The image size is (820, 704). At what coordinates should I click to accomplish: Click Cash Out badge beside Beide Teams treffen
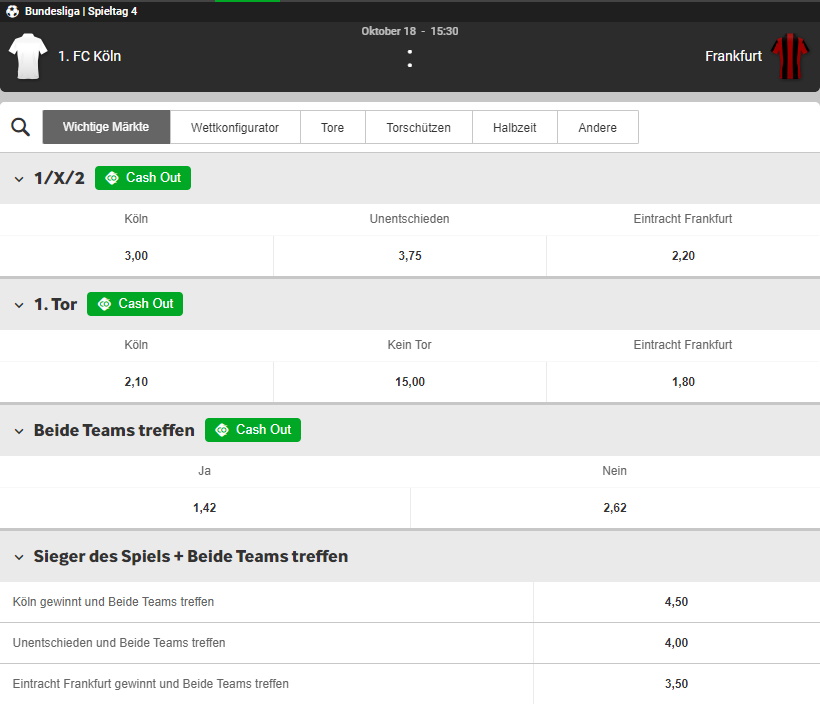click(253, 430)
